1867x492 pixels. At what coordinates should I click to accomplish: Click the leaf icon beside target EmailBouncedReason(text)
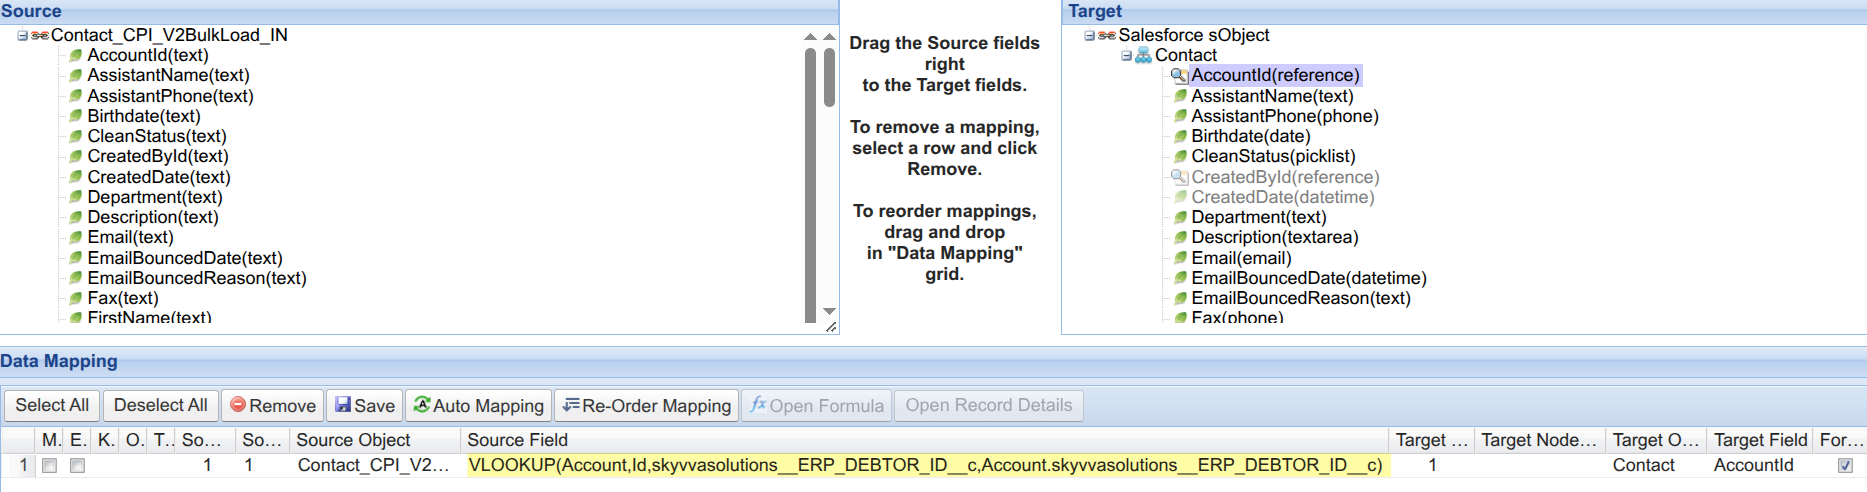(x=1181, y=298)
